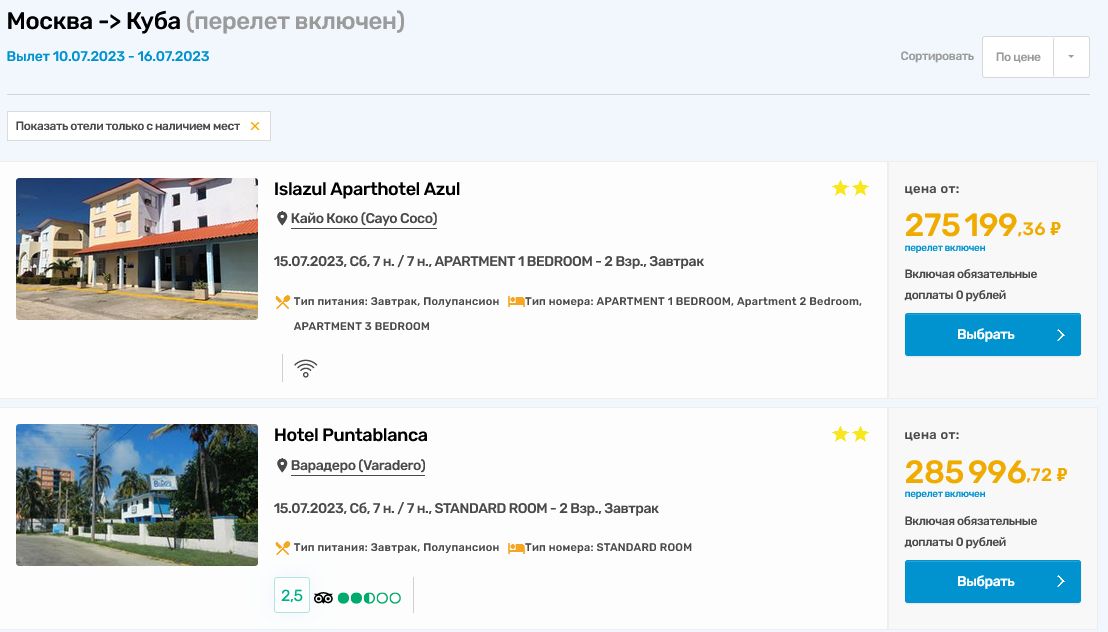Screen dimensions: 1108x632
Task: Click the 'Вылет 10.07.2023 - 16.07.2023' dates text
Action: click(108, 57)
